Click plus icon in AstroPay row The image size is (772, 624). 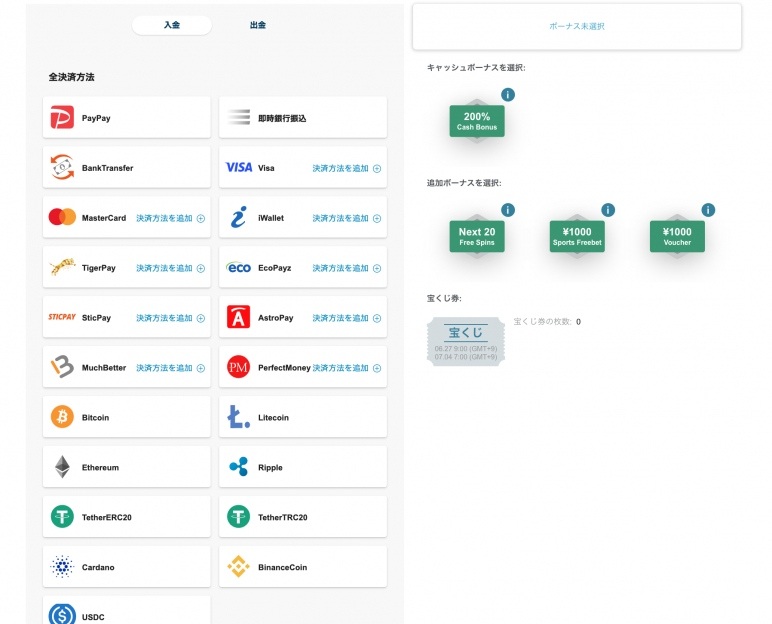[x=377, y=318]
